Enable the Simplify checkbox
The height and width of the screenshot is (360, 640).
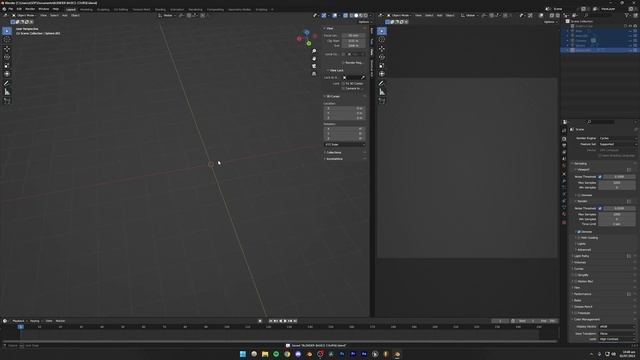pos(576,275)
